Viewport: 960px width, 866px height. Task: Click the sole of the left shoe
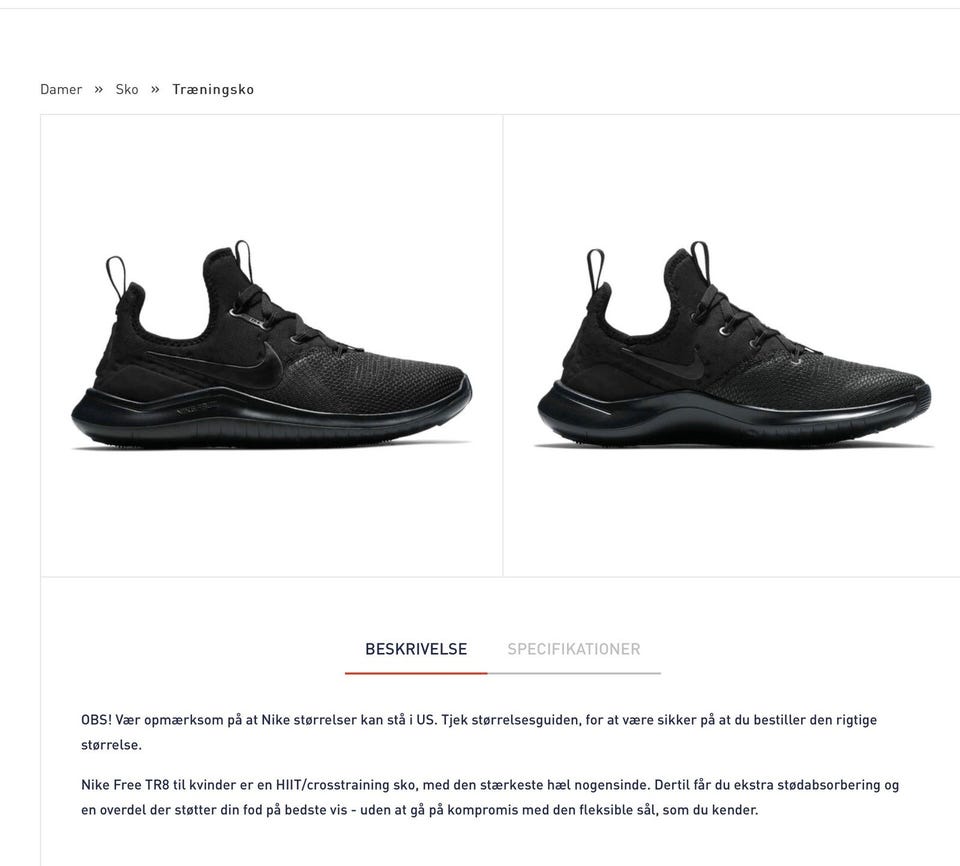pos(271,418)
